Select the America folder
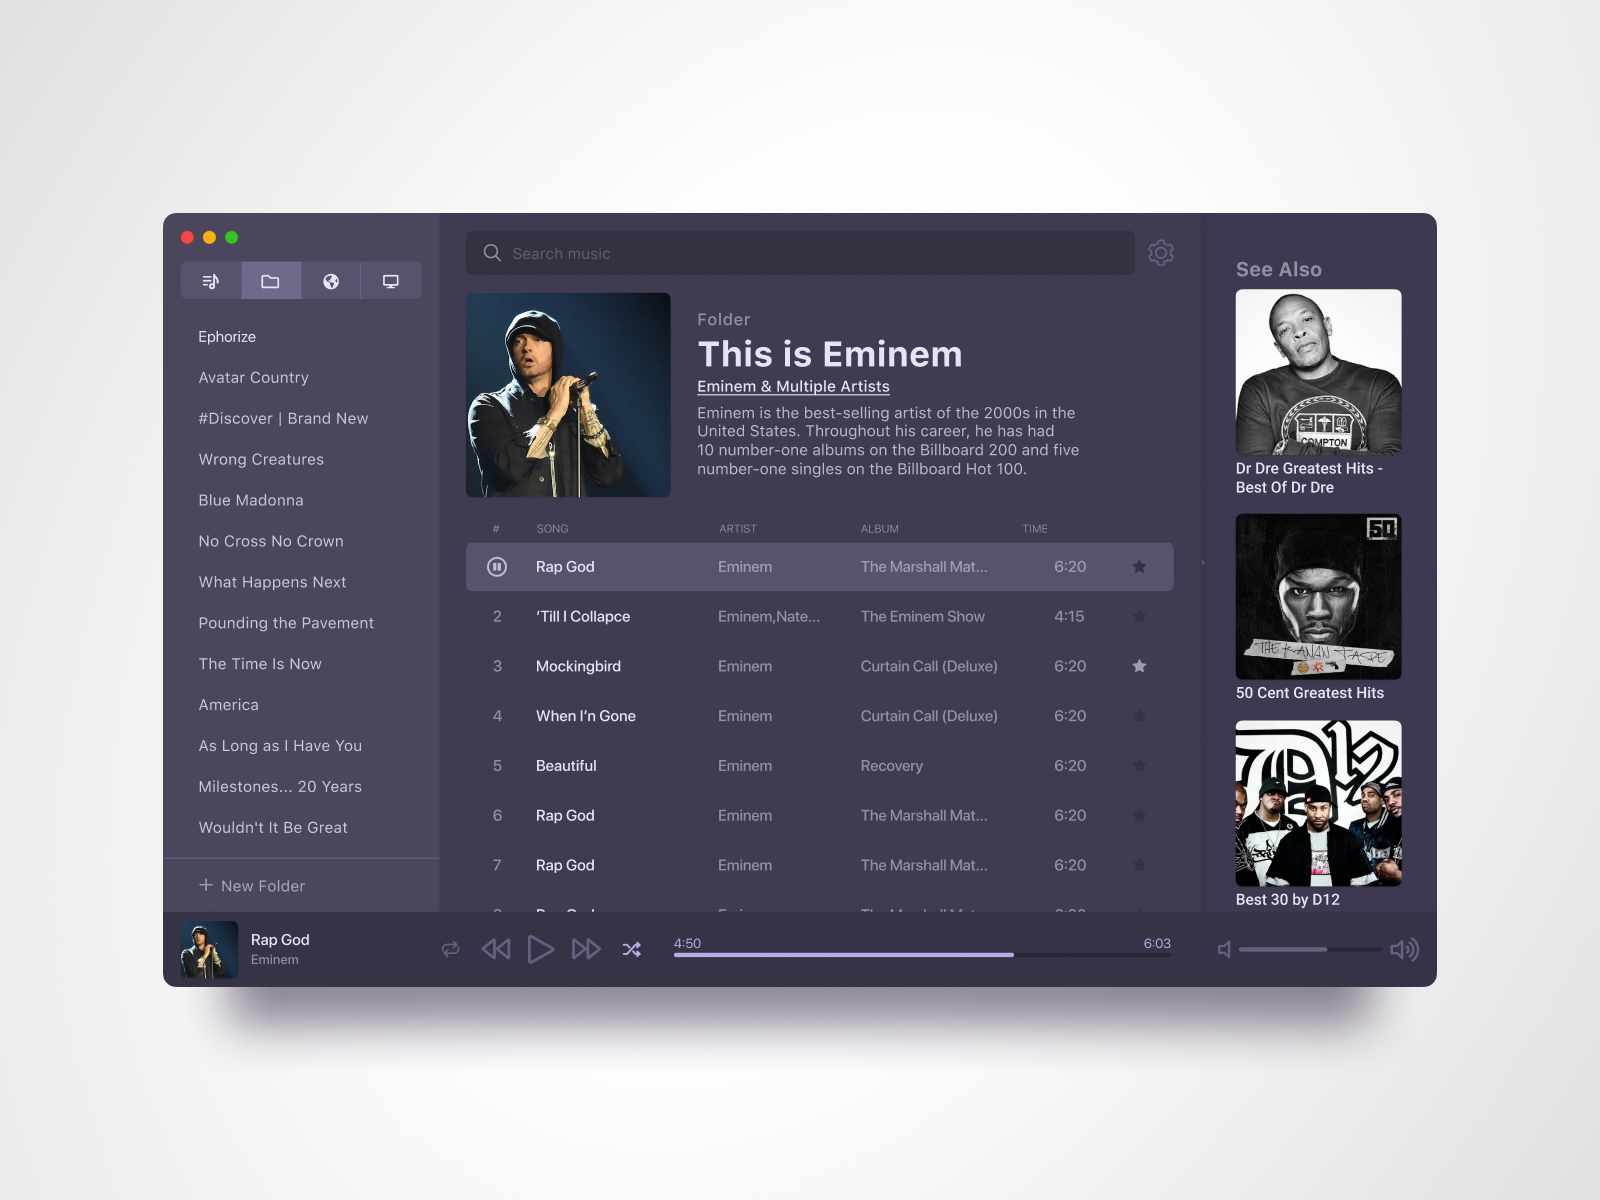 click(x=228, y=705)
